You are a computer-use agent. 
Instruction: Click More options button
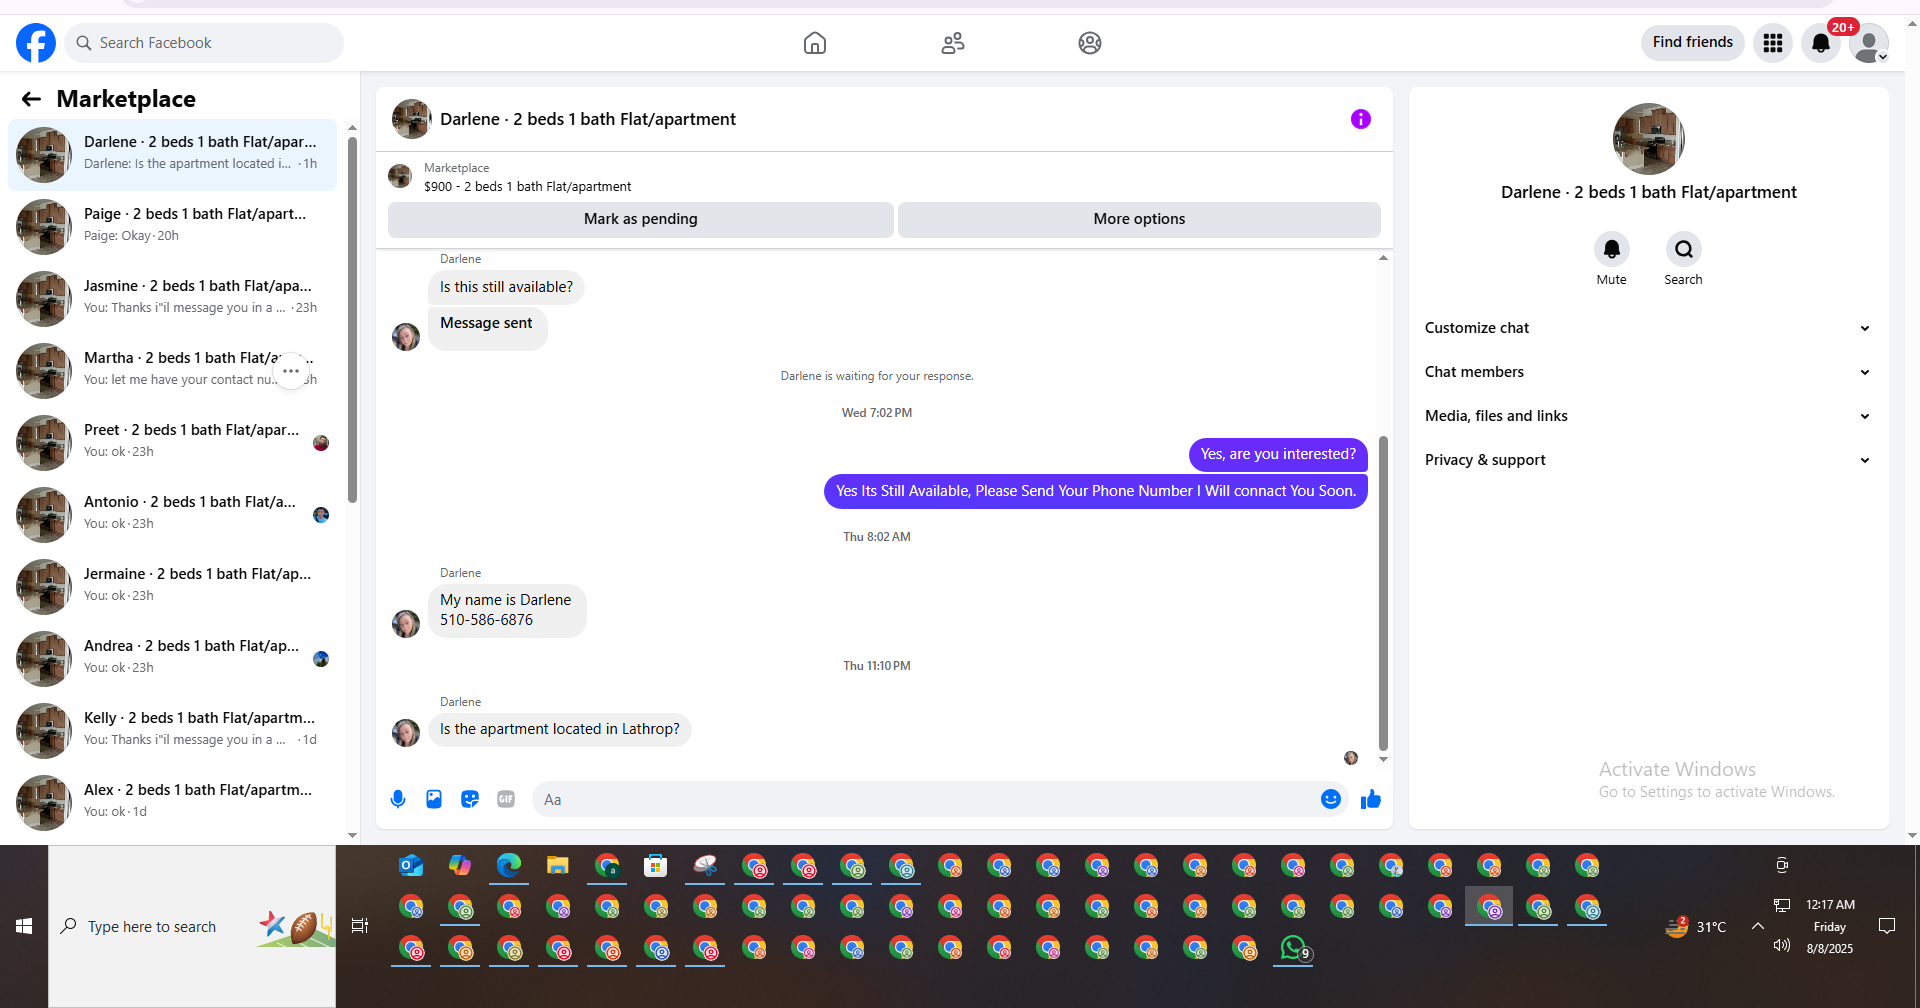[x=1139, y=219]
